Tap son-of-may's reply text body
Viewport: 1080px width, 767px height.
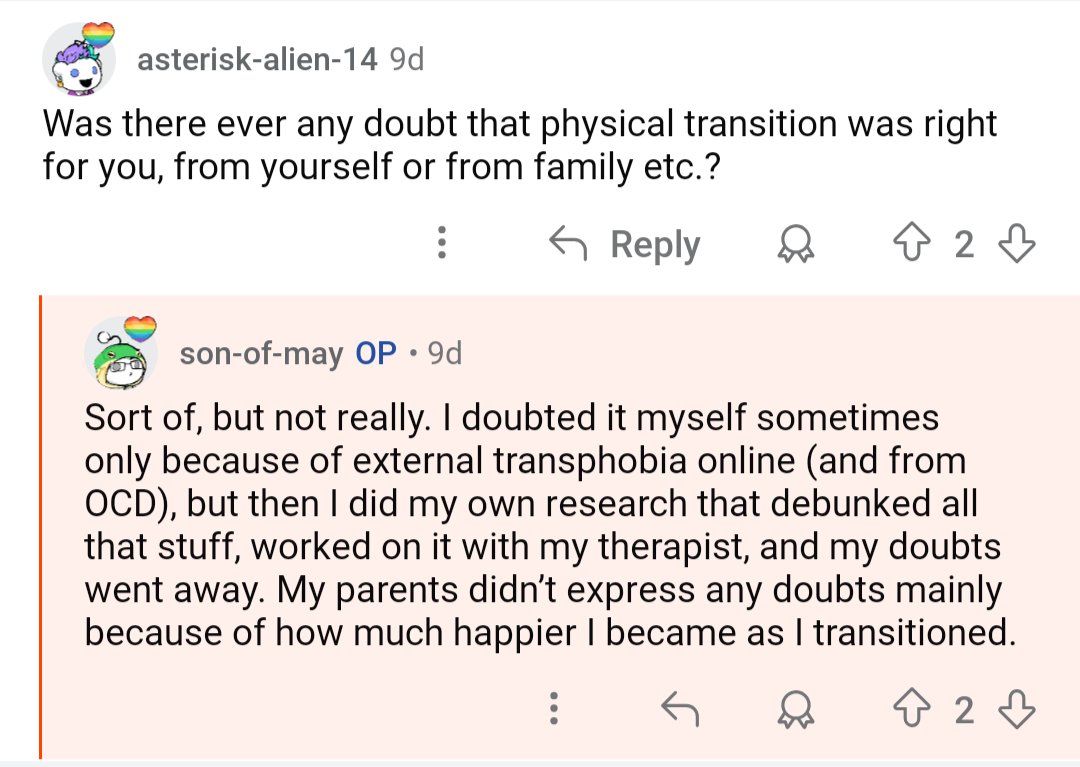point(540,525)
